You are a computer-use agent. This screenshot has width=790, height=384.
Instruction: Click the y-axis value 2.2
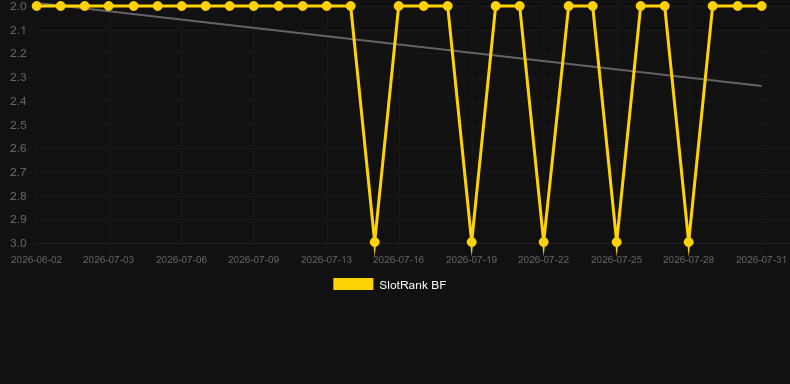click(x=18, y=53)
